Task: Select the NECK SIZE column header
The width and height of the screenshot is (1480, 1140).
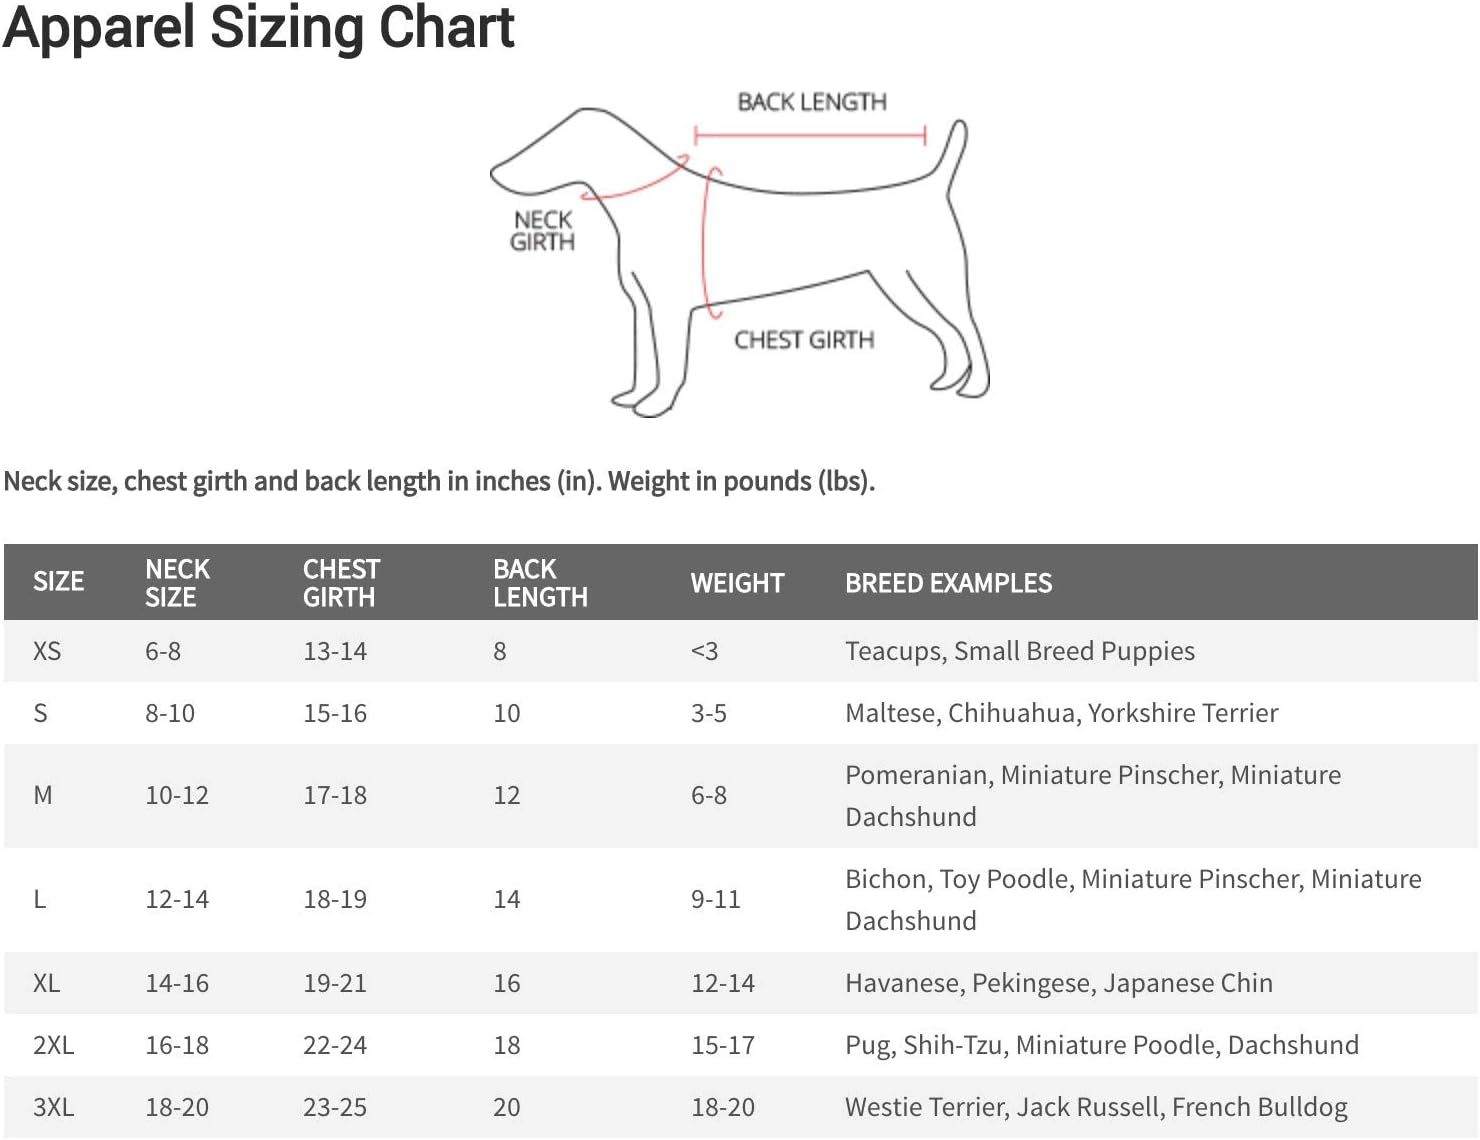Action: (x=177, y=583)
